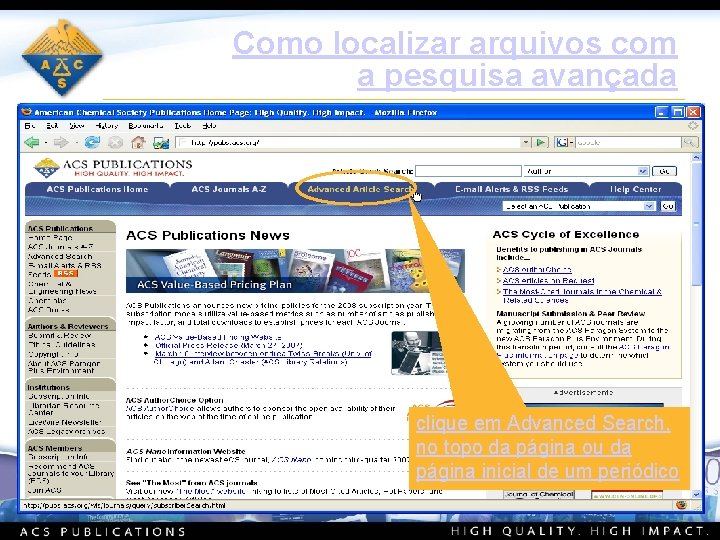
Task: Open the ACS Publications Home tab
Action: coord(97,189)
